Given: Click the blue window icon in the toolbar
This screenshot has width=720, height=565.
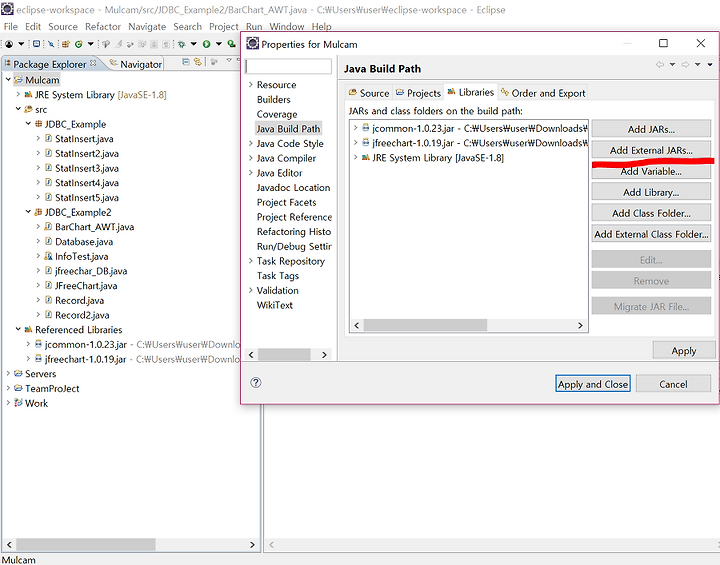Looking at the screenshot, I should pos(36,44).
